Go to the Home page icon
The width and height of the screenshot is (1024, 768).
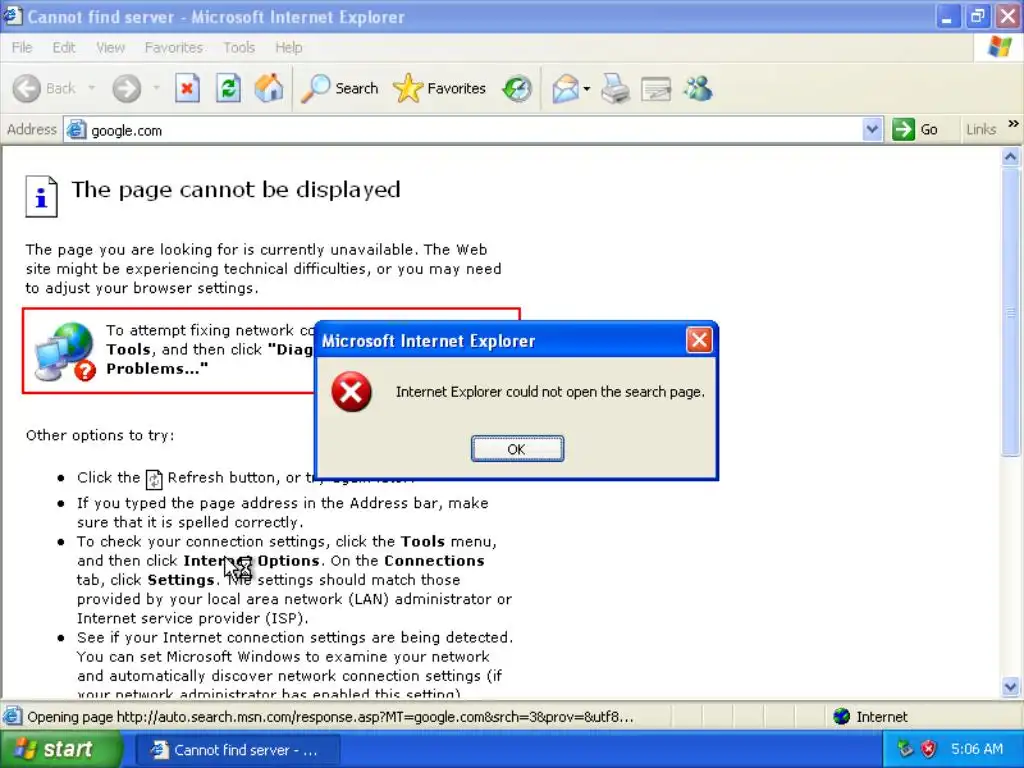pyautogui.click(x=268, y=88)
